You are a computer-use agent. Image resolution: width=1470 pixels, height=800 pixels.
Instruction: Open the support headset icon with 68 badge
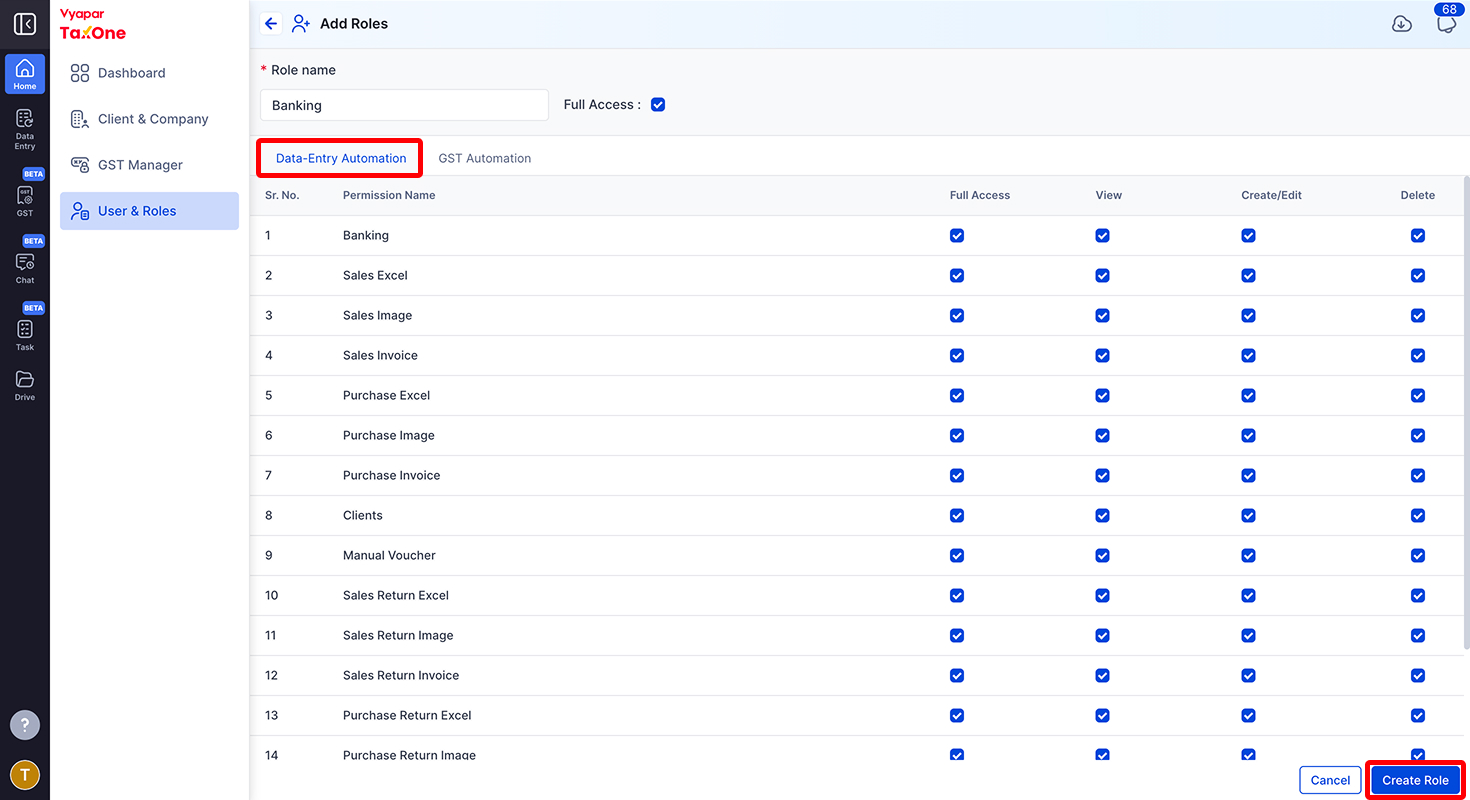point(1446,24)
